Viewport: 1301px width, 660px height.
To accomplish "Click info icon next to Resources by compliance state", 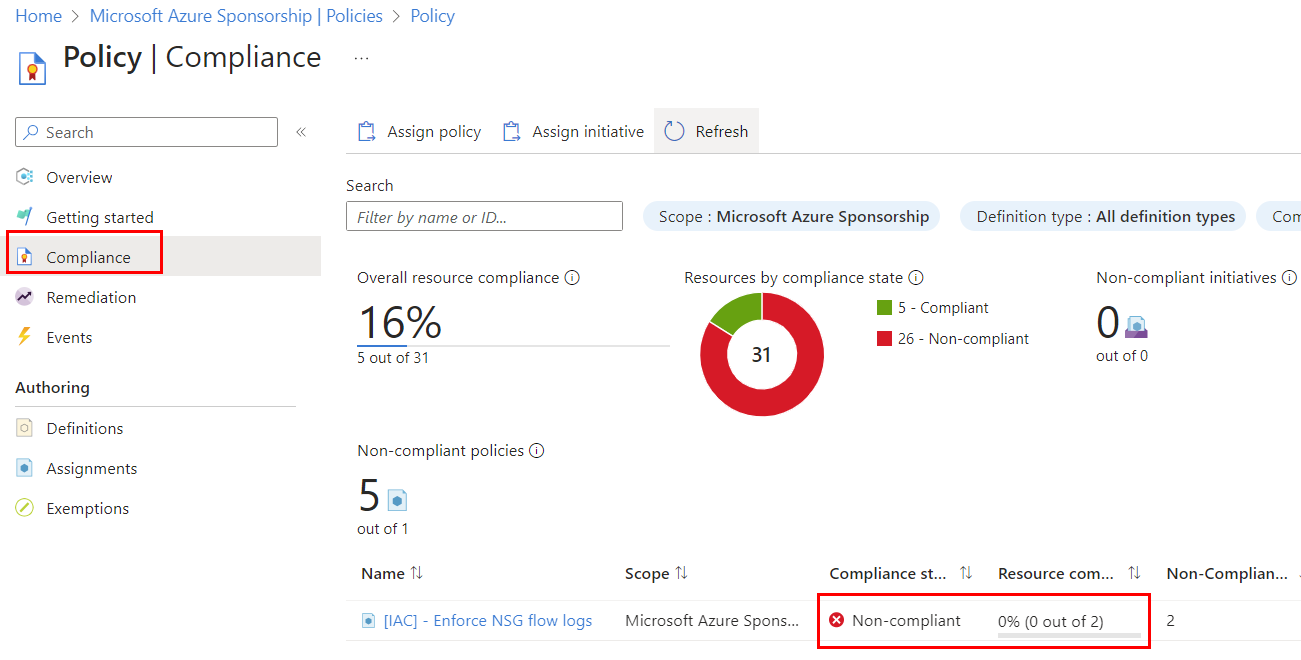I will point(915,278).
